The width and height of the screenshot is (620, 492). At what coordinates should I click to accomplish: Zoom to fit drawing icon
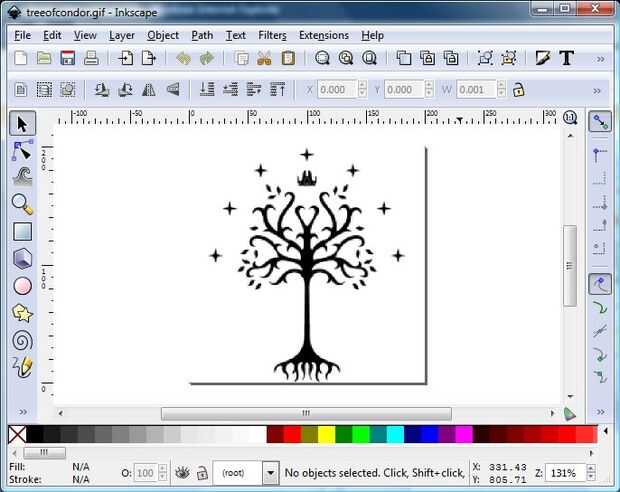click(x=346, y=58)
